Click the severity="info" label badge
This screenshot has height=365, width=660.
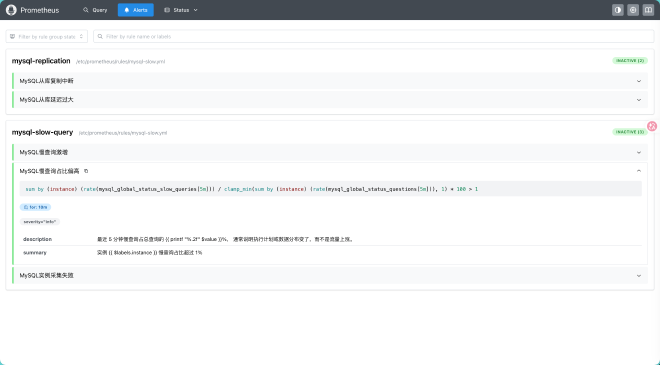40,221
